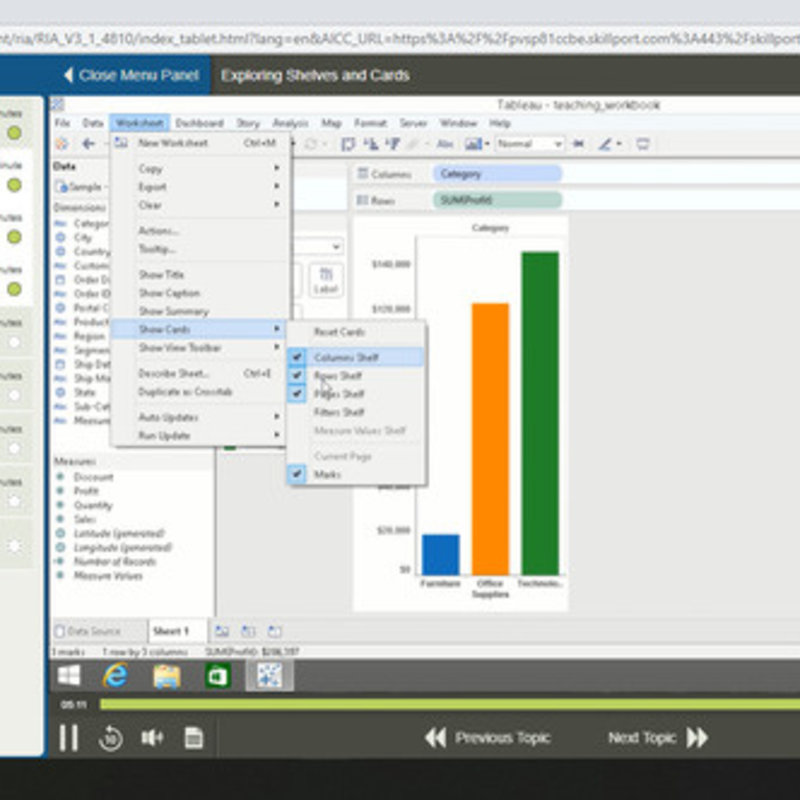Image resolution: width=800 pixels, height=800 pixels.
Task: Click the SUM(Profit) pill on Rows
Action: (497, 200)
